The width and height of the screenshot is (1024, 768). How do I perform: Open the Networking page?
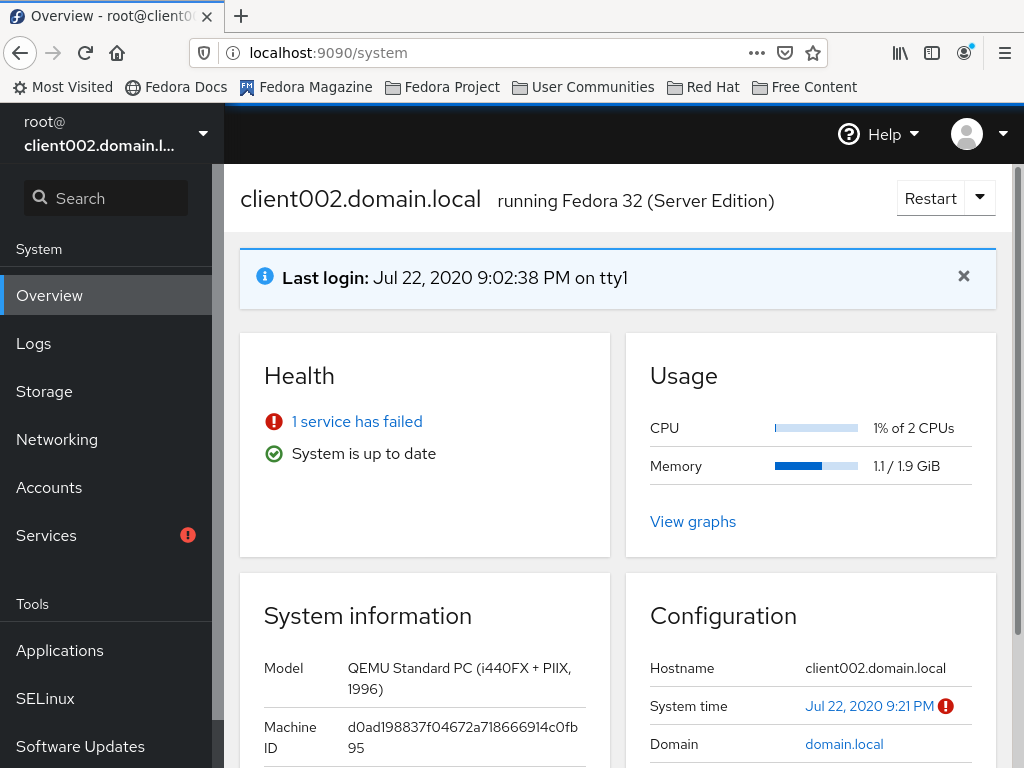click(x=106, y=440)
